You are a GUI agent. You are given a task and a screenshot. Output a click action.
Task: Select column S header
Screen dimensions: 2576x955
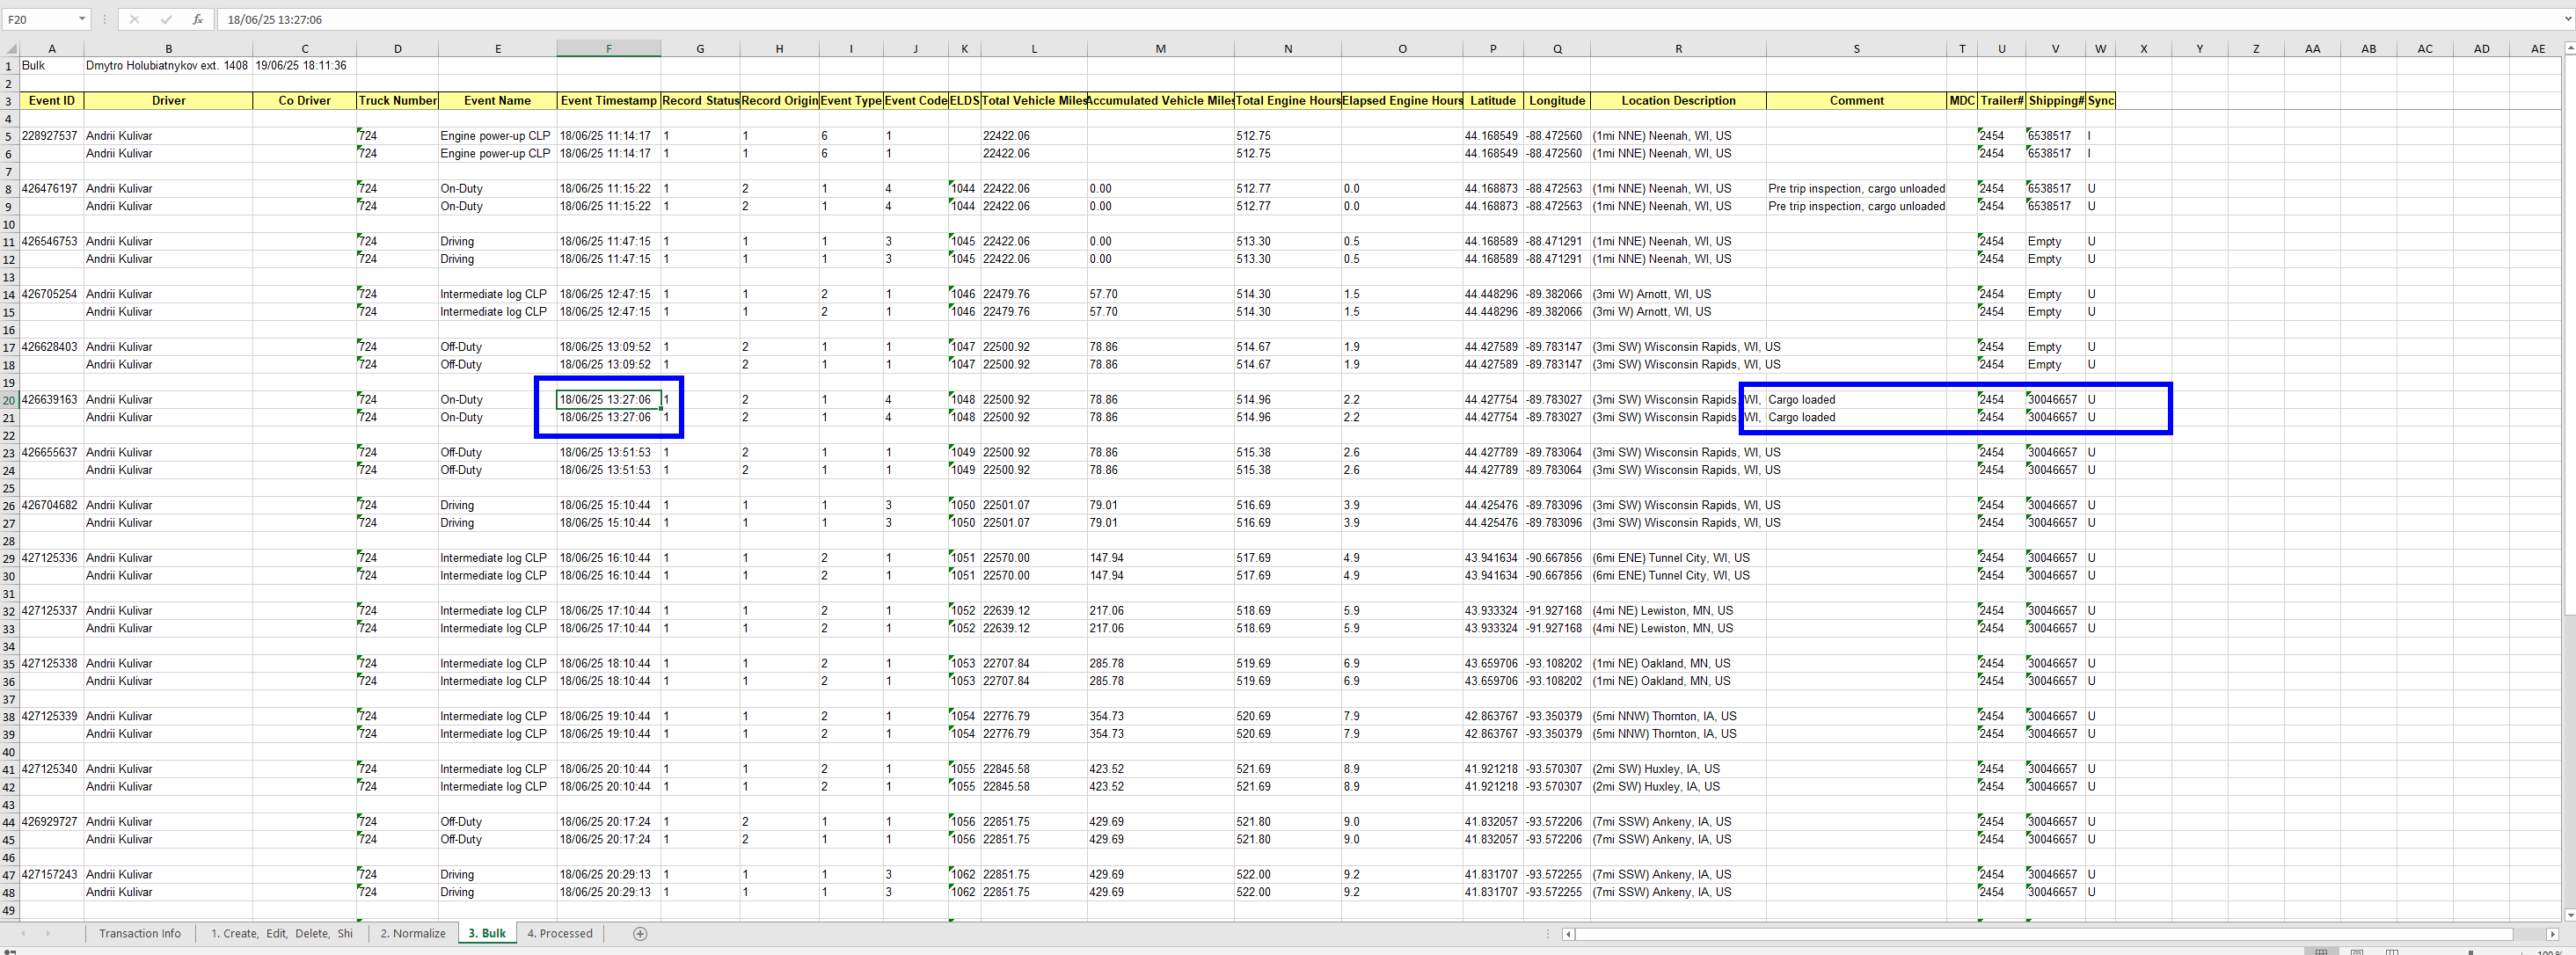(x=1856, y=48)
